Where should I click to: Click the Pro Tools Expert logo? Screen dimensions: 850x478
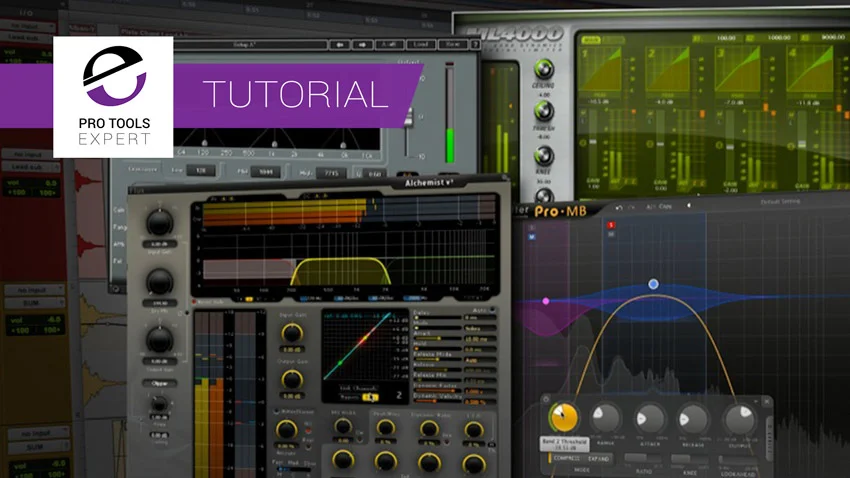pyautogui.click(x=113, y=97)
